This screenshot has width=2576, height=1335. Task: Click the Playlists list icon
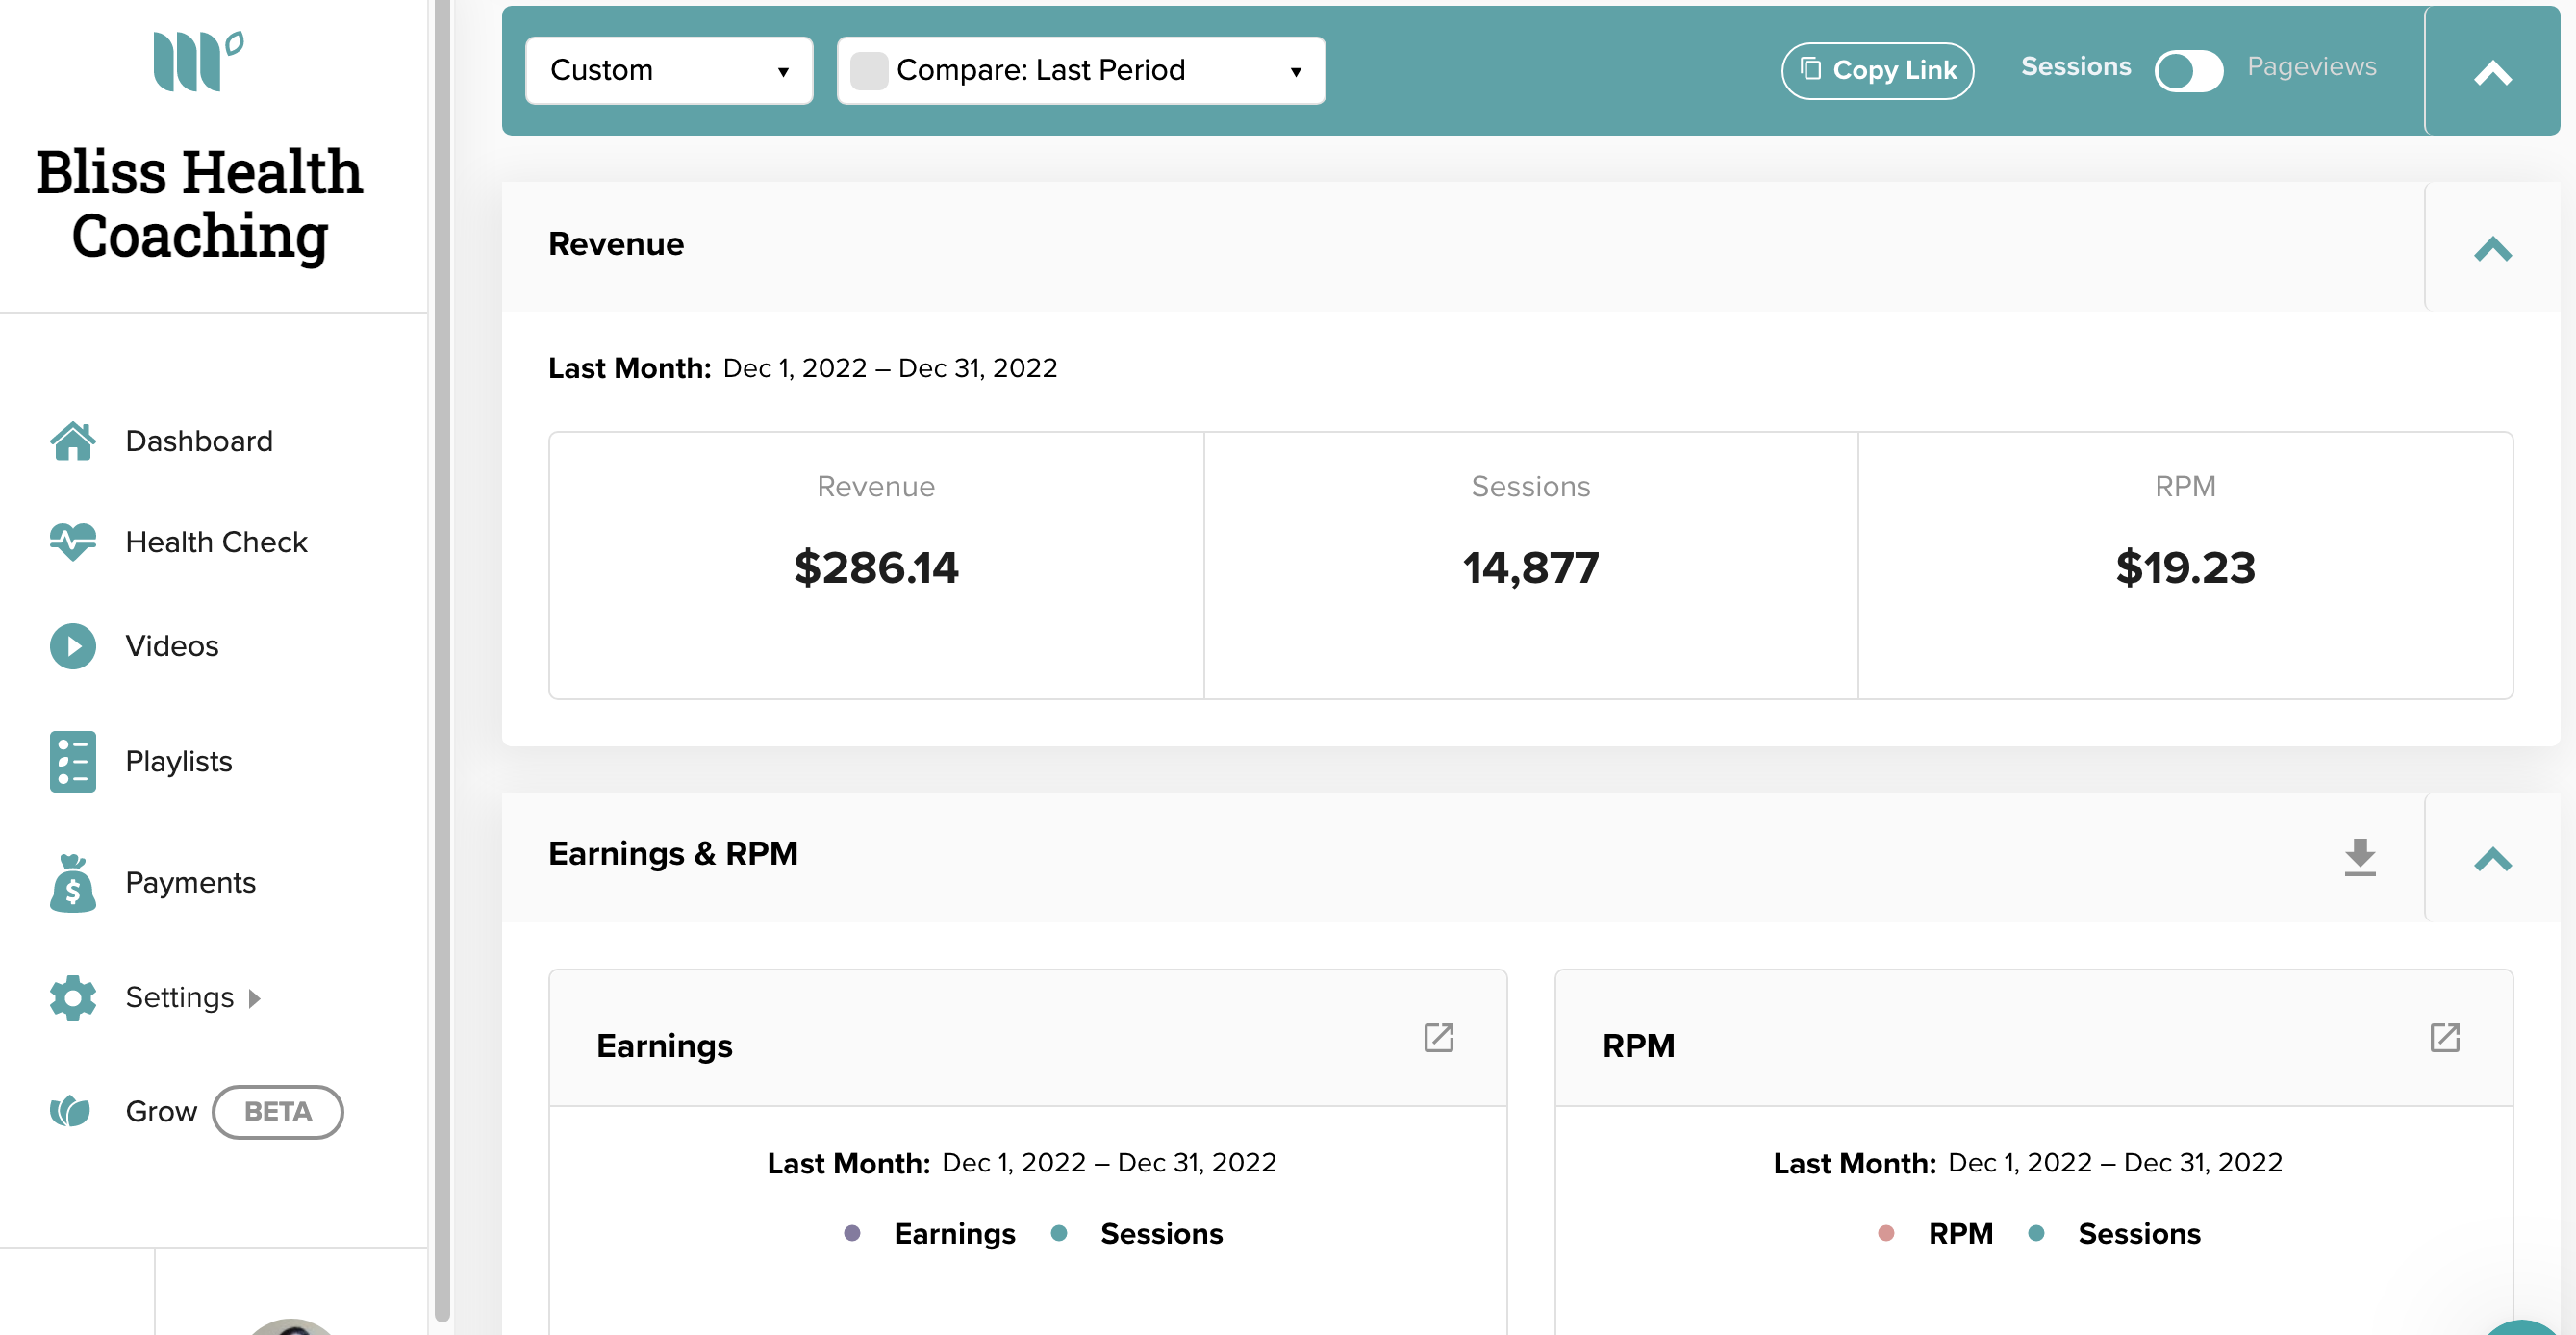tap(73, 762)
